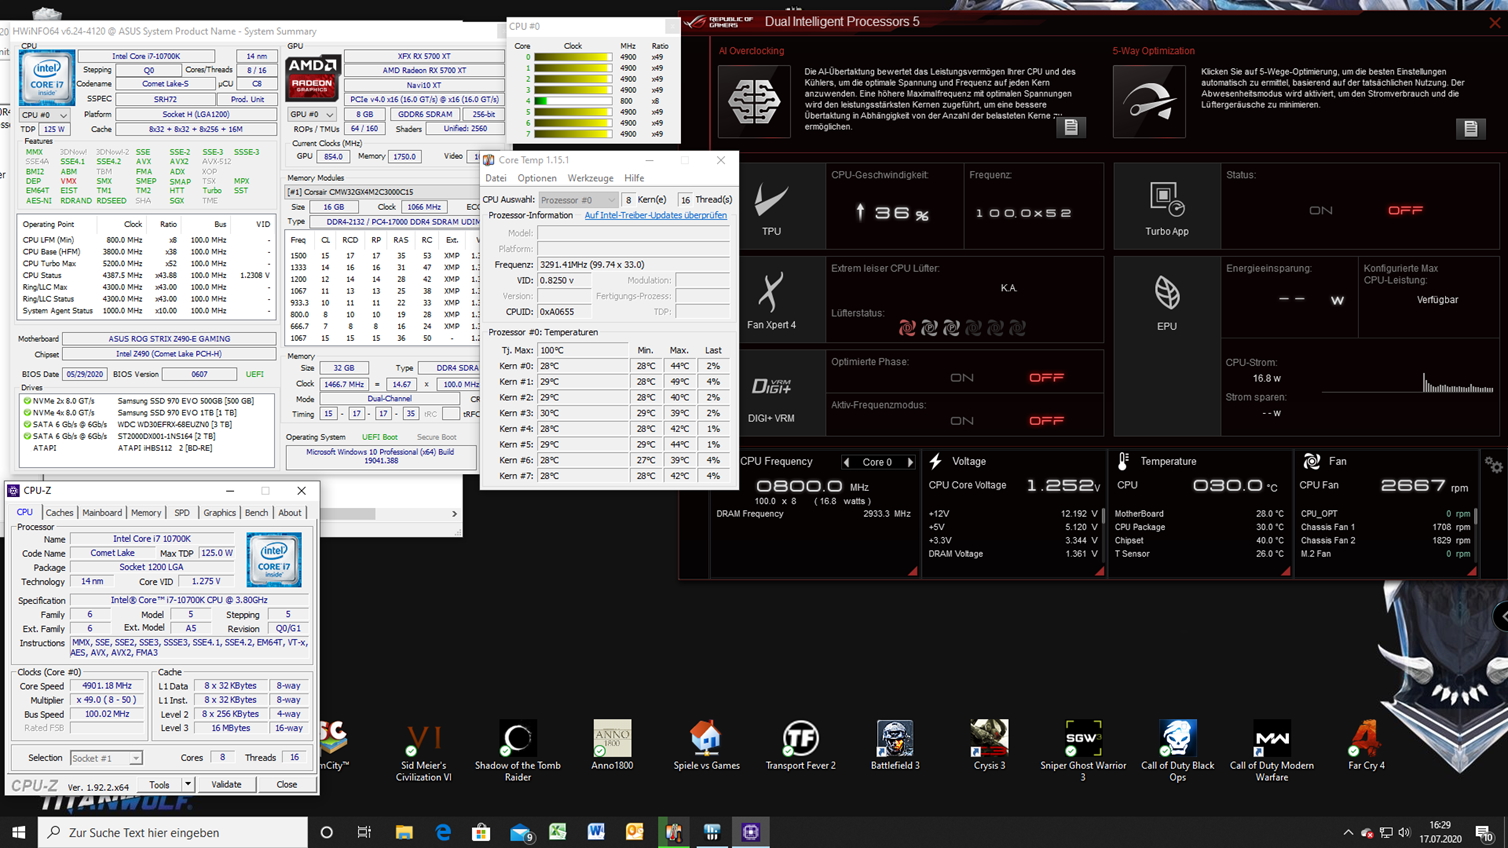Open HWiNFO GPU #0 selector dropdown
The image size is (1508, 848).
click(x=311, y=114)
